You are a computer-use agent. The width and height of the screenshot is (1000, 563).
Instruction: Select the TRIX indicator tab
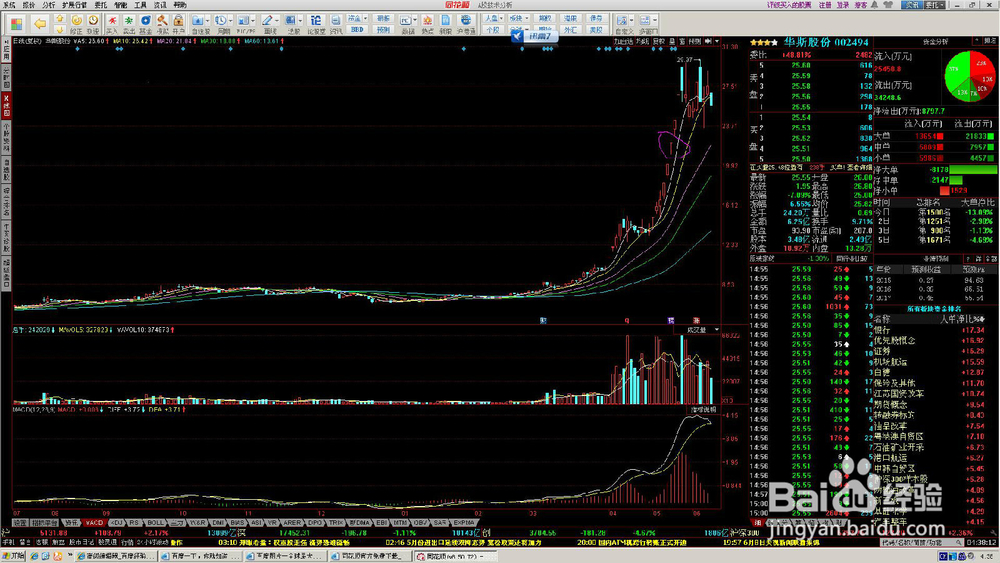click(335, 522)
